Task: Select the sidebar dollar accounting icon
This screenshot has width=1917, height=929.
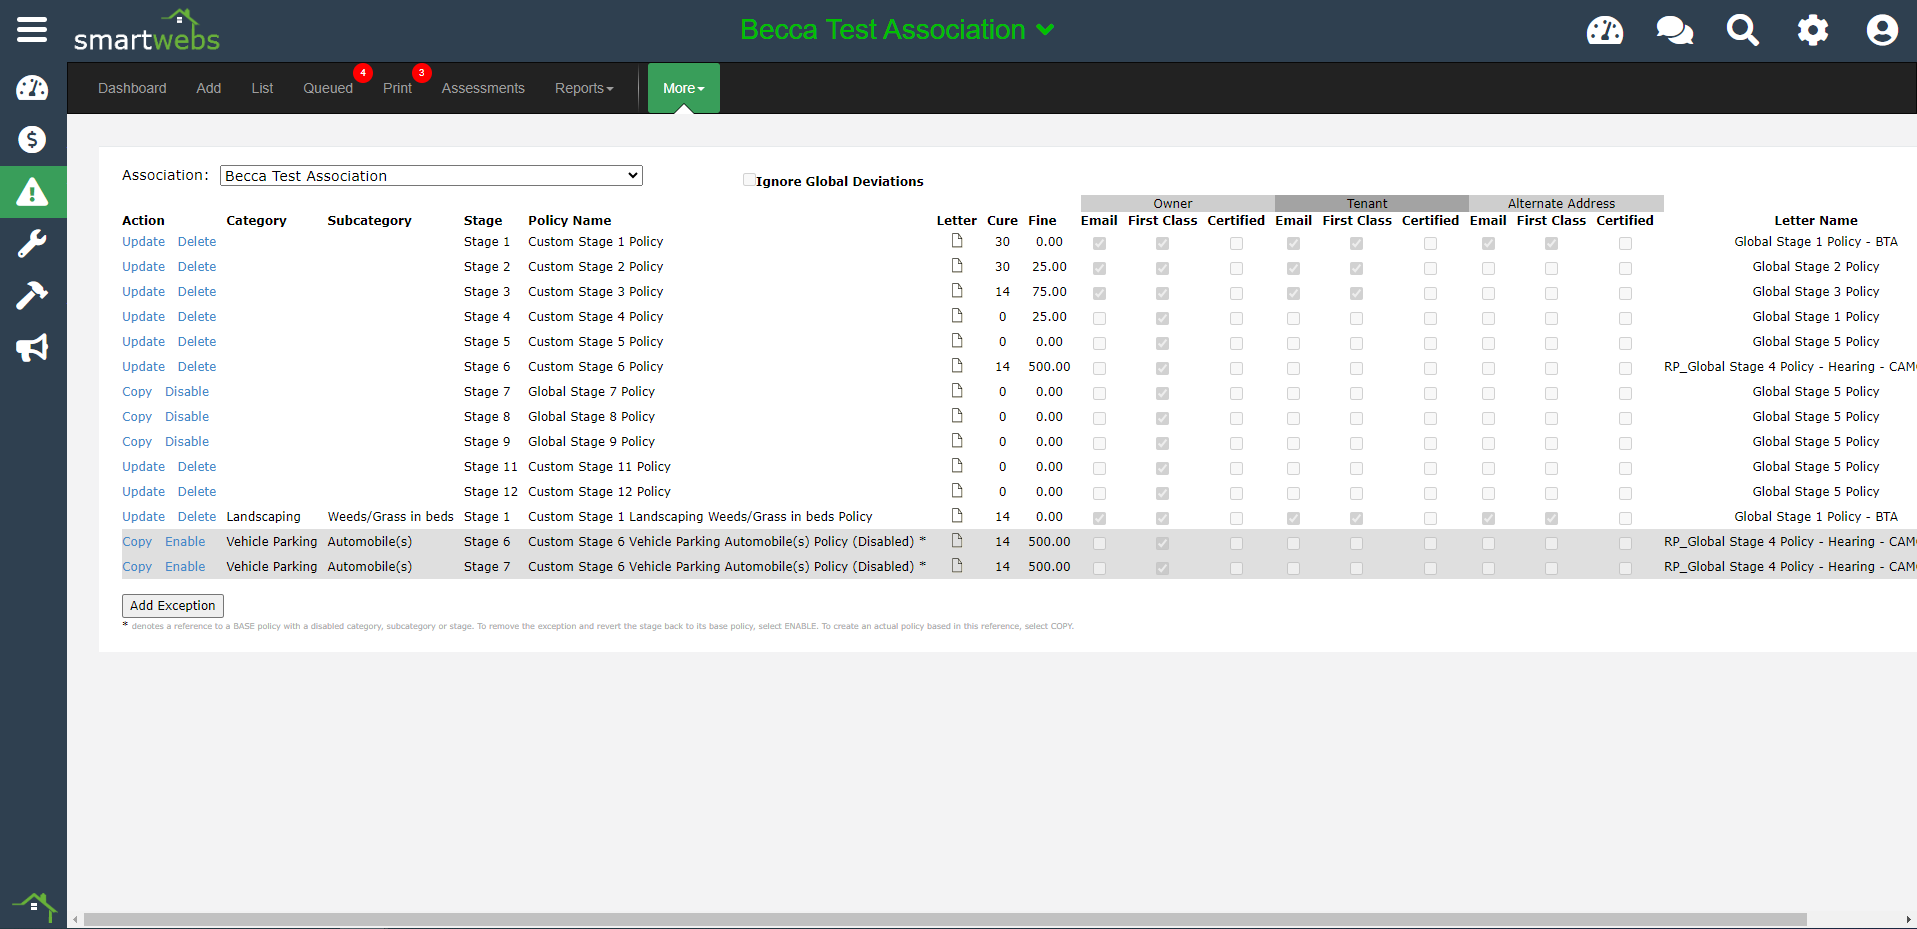Action: coord(32,139)
